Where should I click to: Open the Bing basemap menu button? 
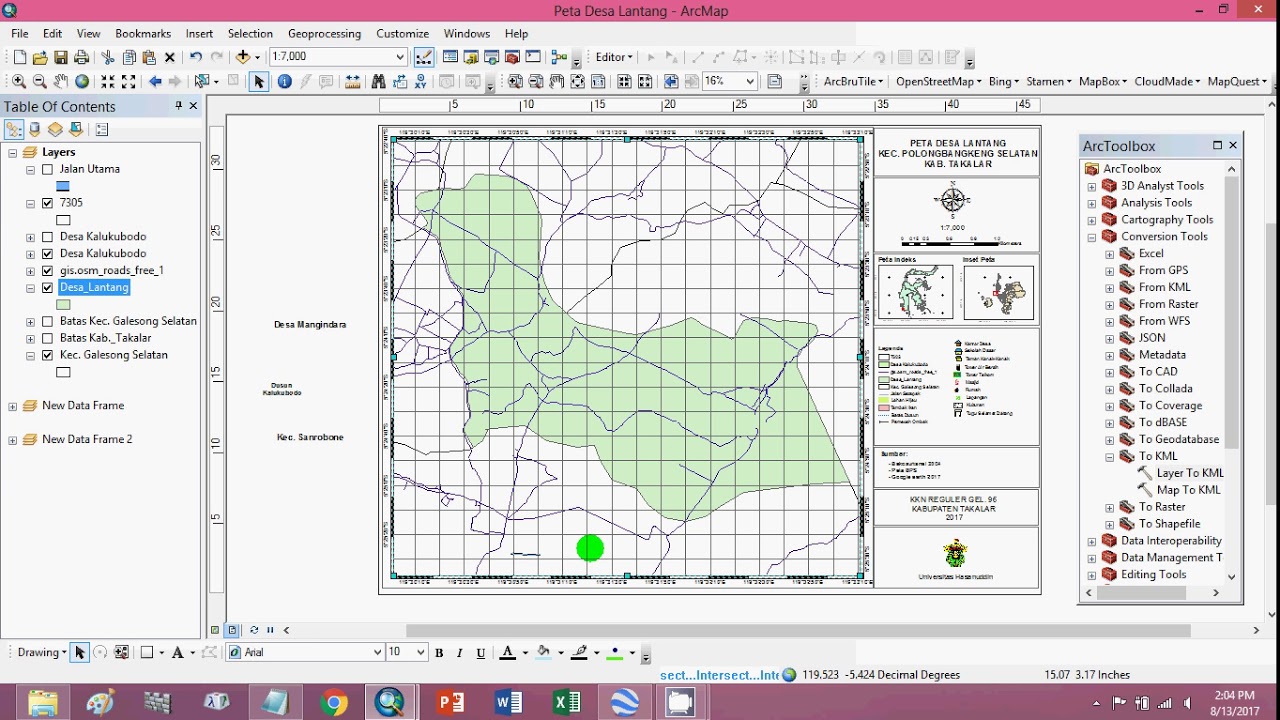click(1003, 82)
